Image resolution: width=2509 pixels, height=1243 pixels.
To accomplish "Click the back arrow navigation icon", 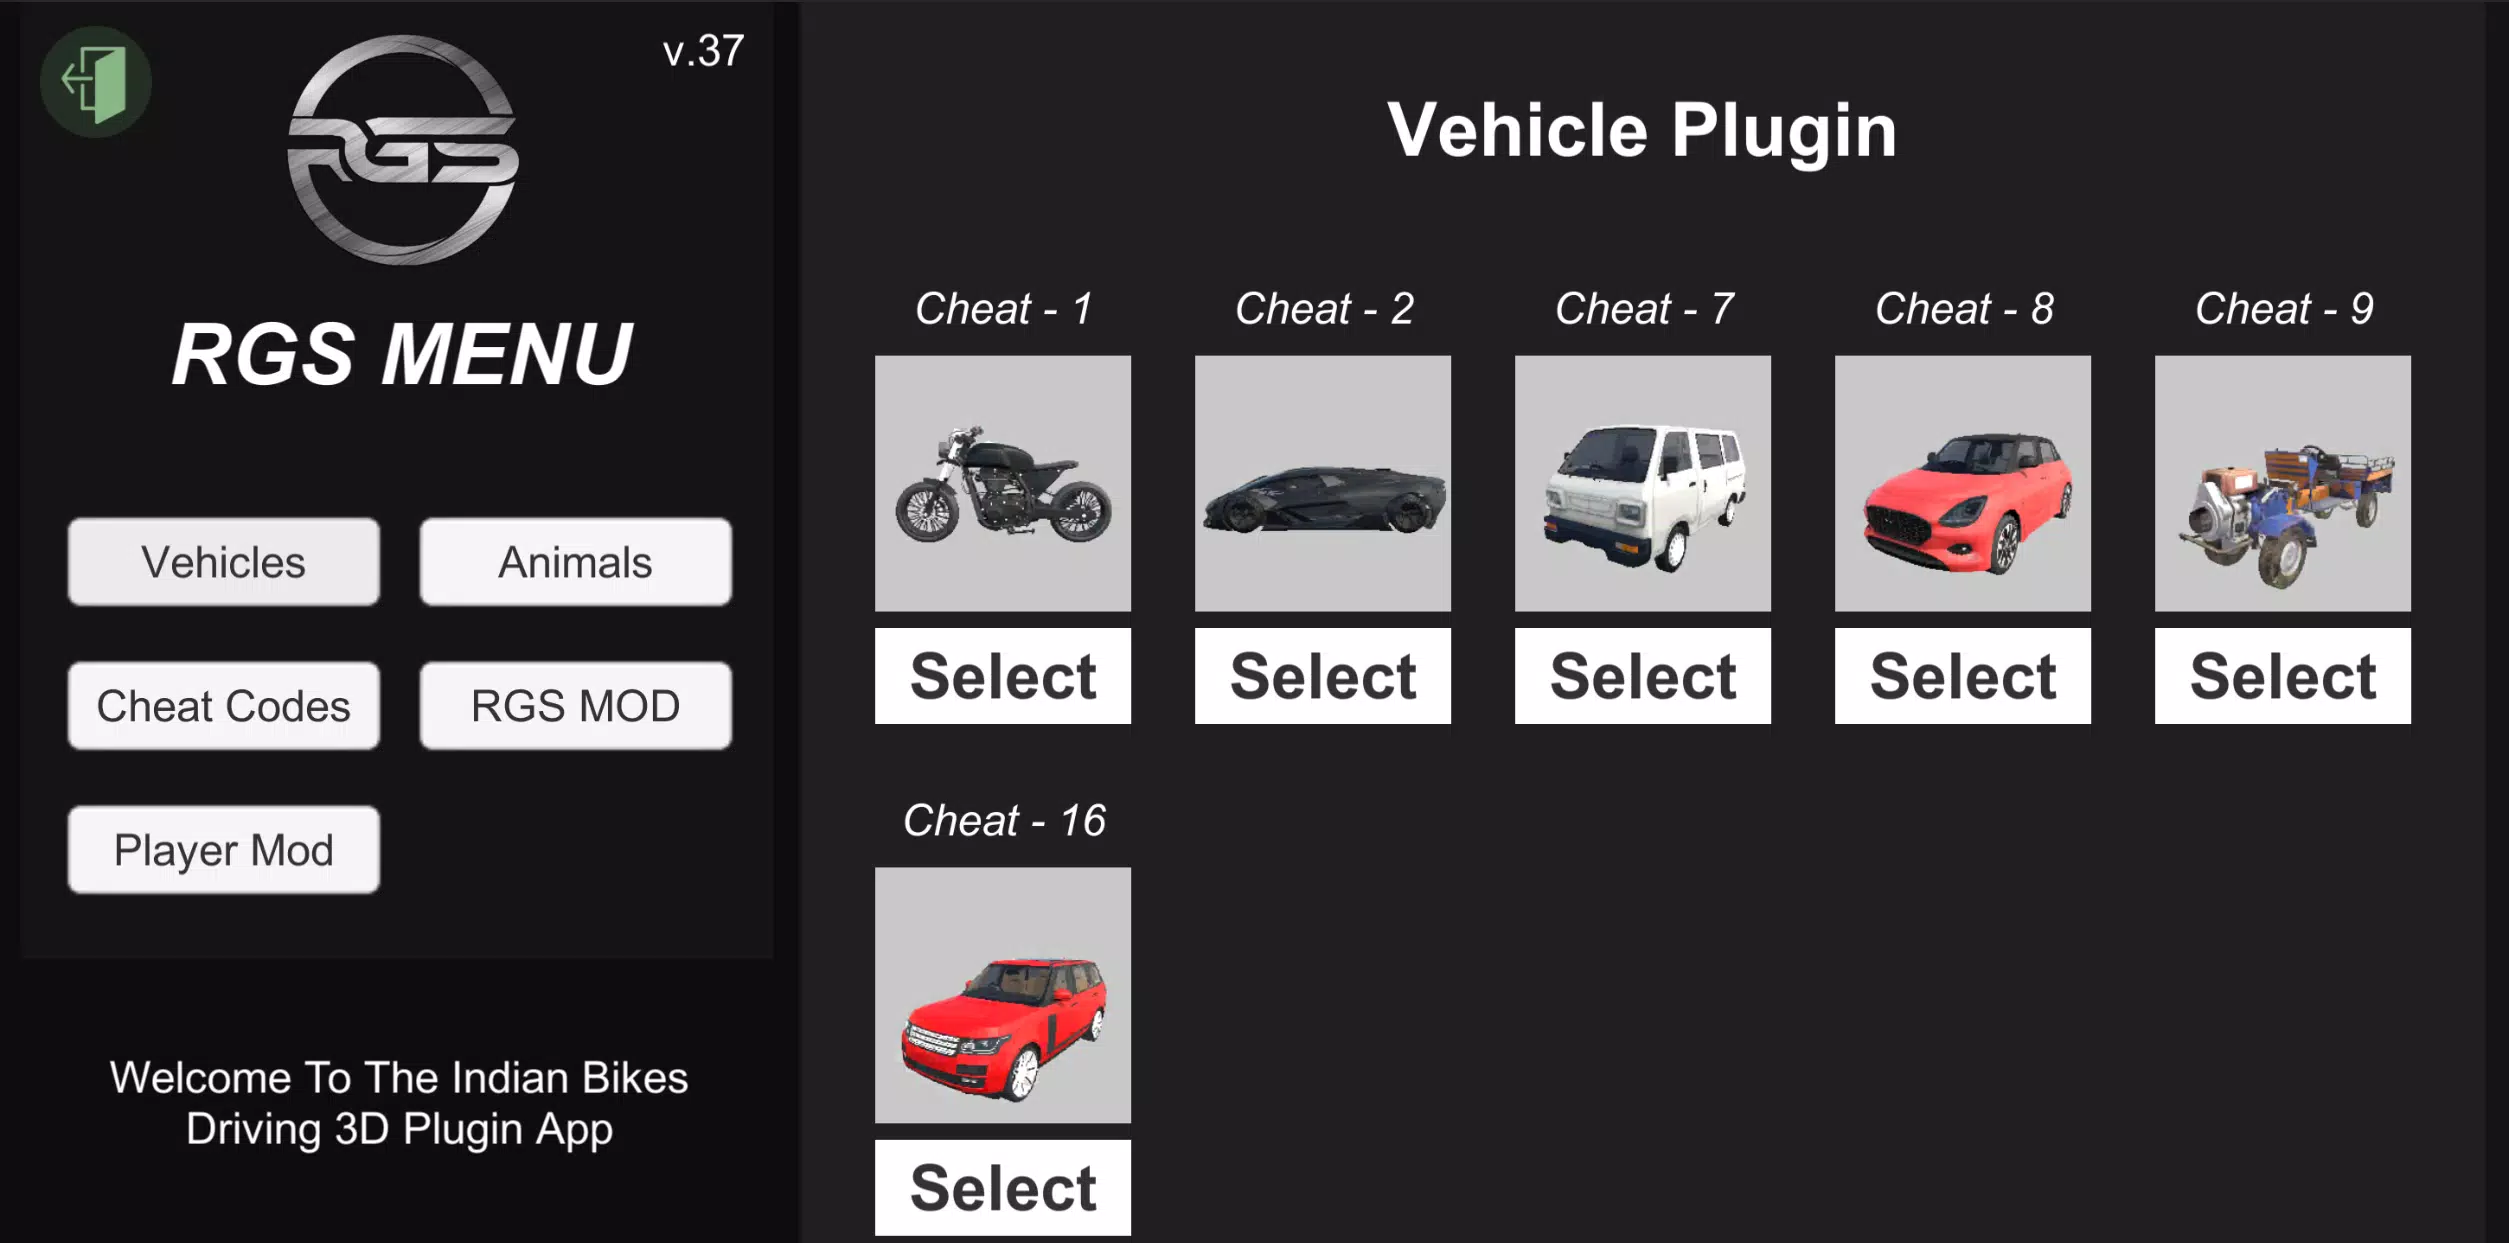I will pos(91,82).
